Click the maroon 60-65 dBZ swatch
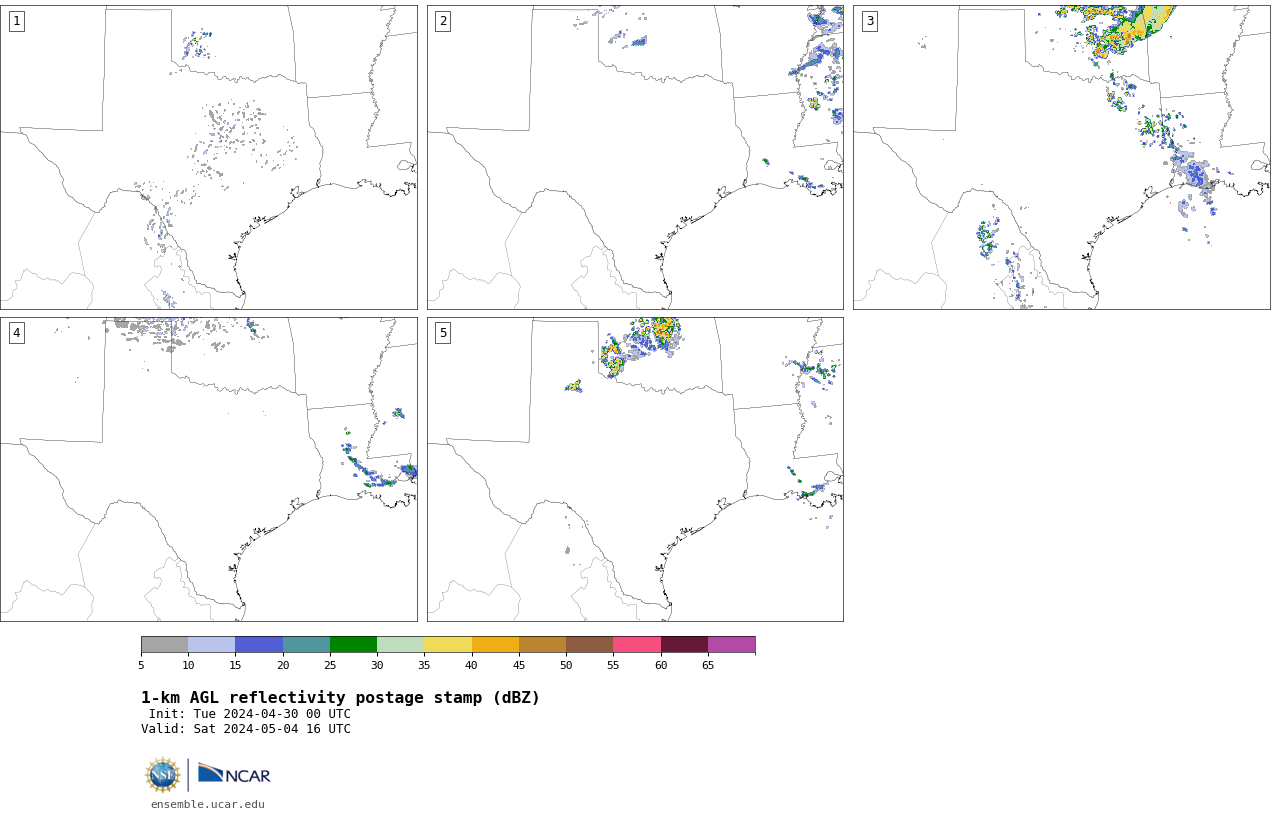 [684, 645]
